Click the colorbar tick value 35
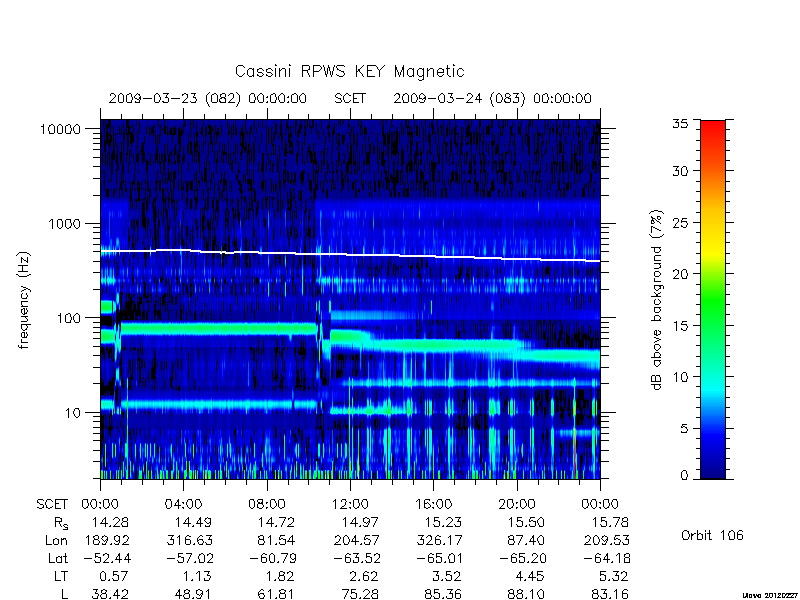This screenshot has width=800, height=600. pyautogui.click(x=681, y=124)
